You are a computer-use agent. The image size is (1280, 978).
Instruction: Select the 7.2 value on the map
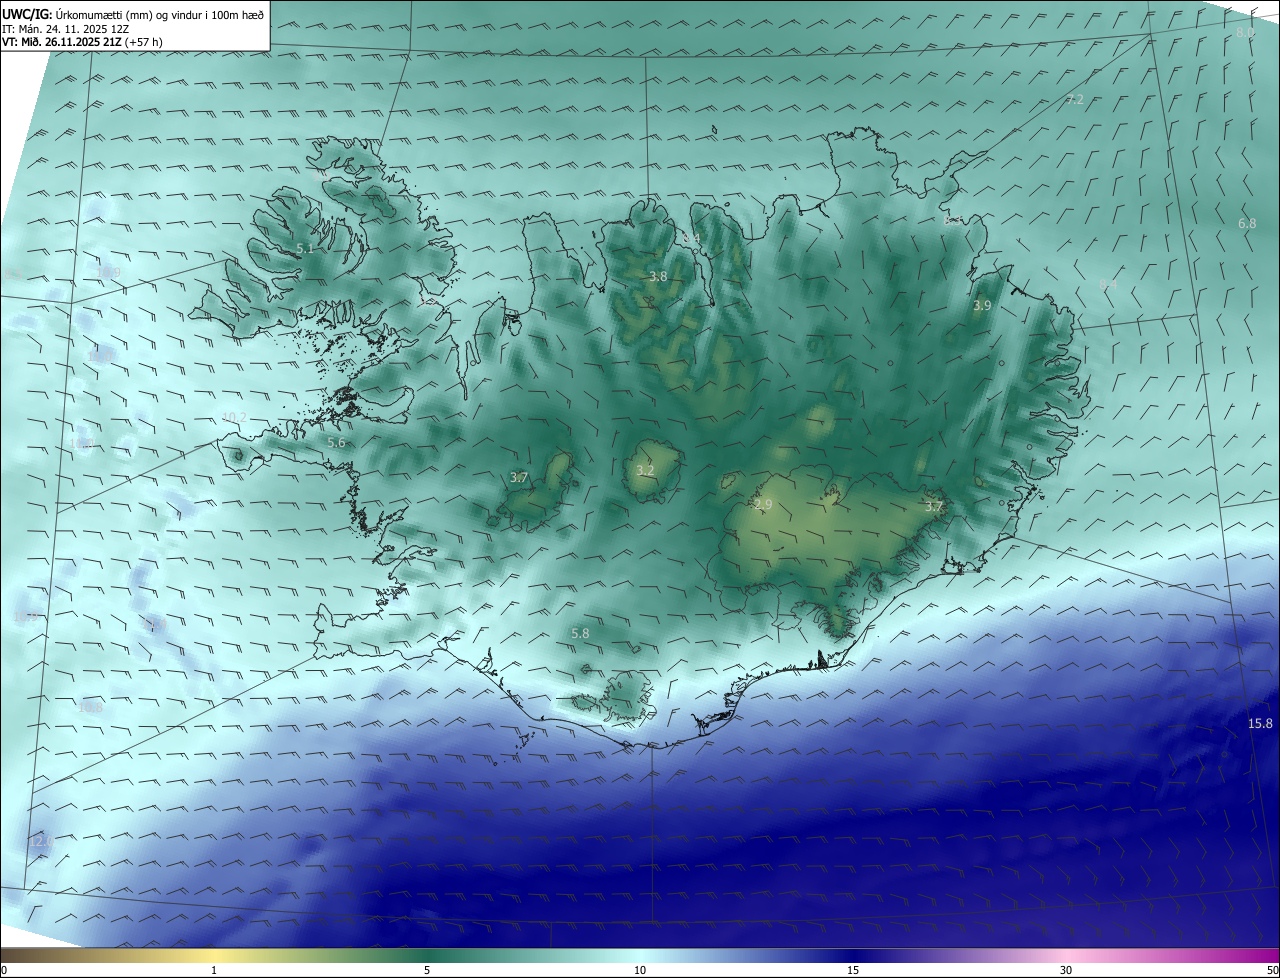click(1075, 99)
